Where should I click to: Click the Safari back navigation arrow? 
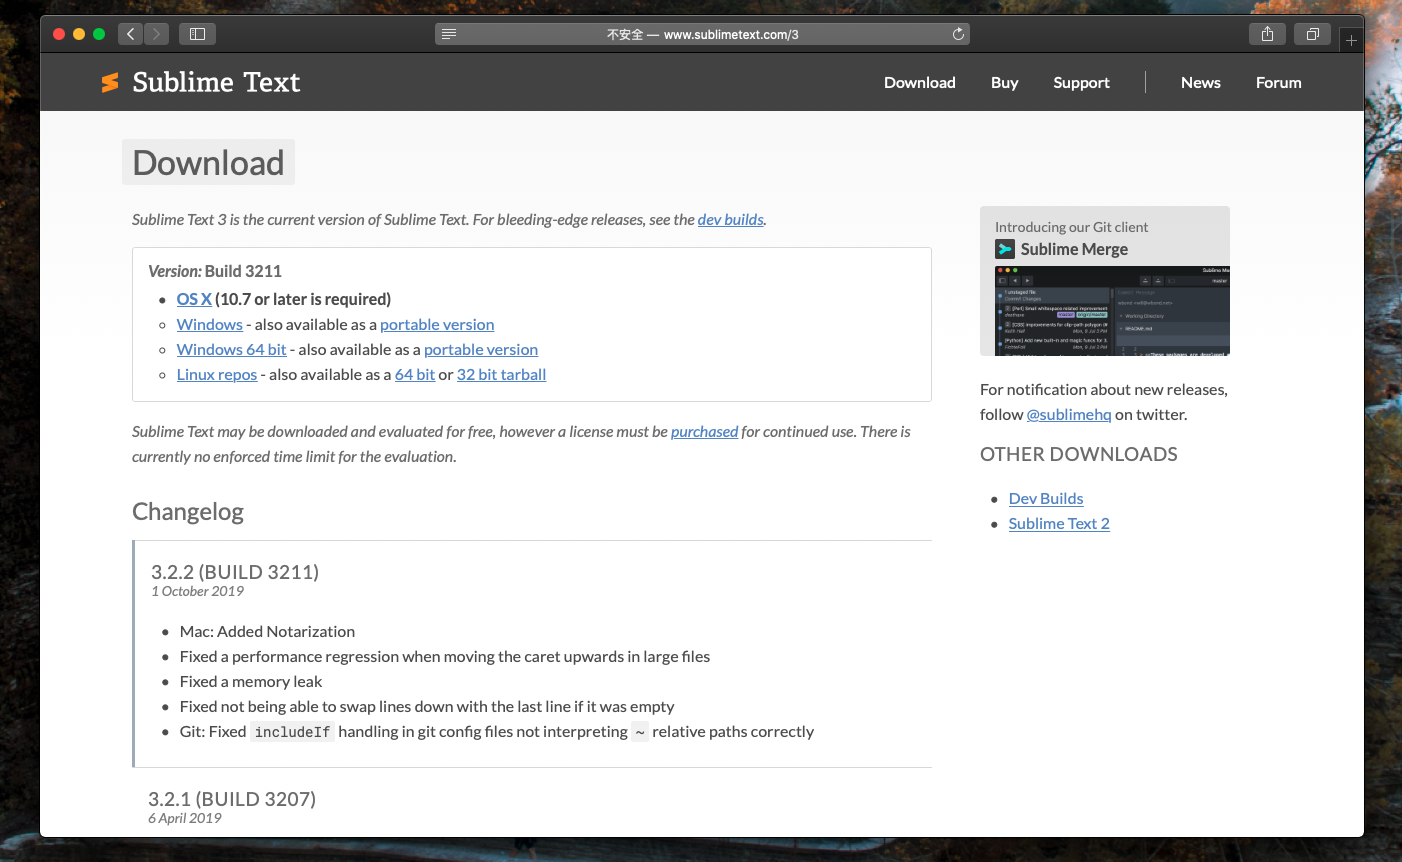(130, 34)
